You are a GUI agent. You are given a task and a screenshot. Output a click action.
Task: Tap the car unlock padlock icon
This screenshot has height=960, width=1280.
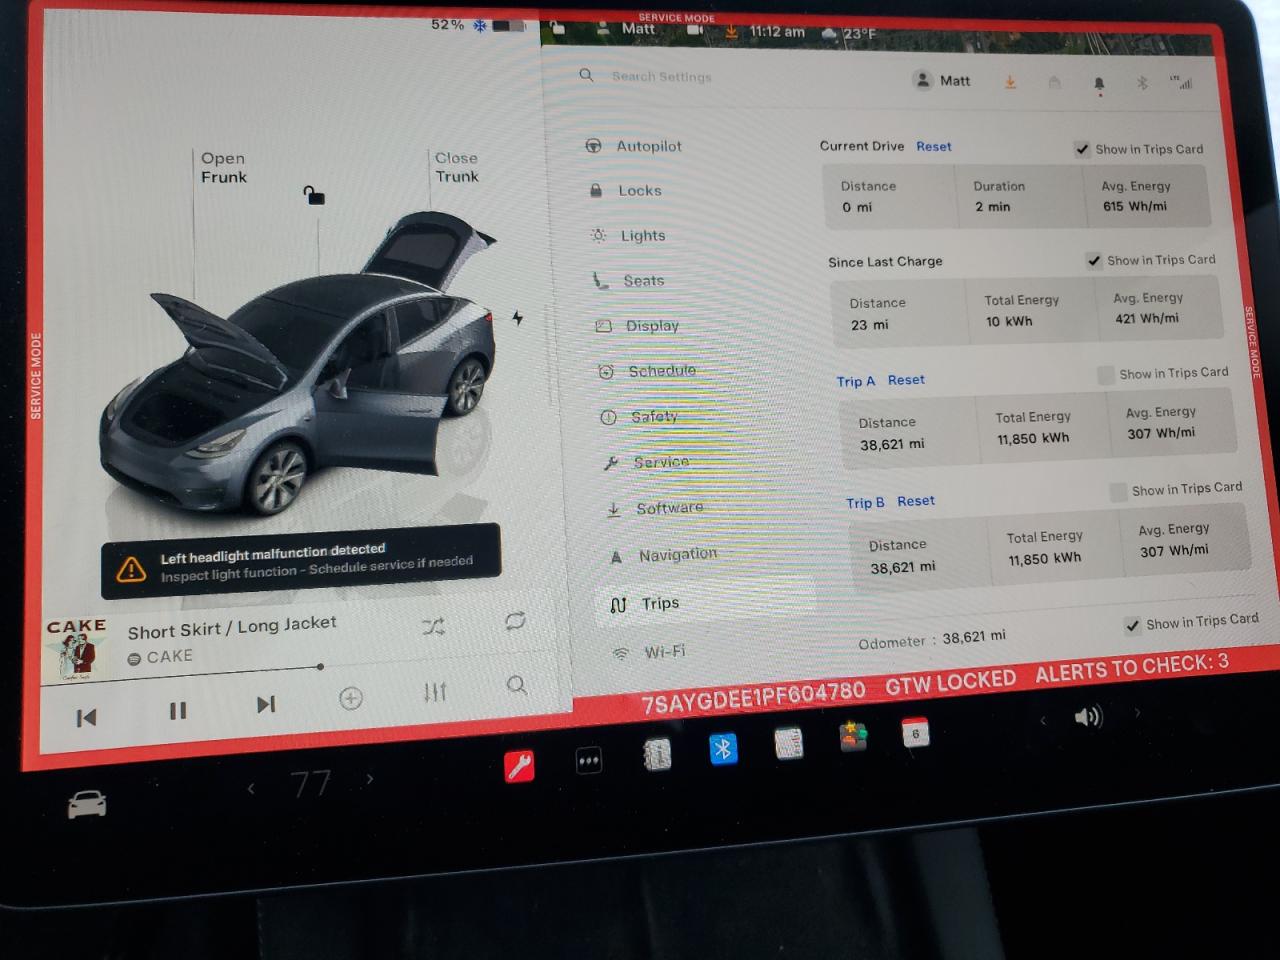(x=314, y=195)
